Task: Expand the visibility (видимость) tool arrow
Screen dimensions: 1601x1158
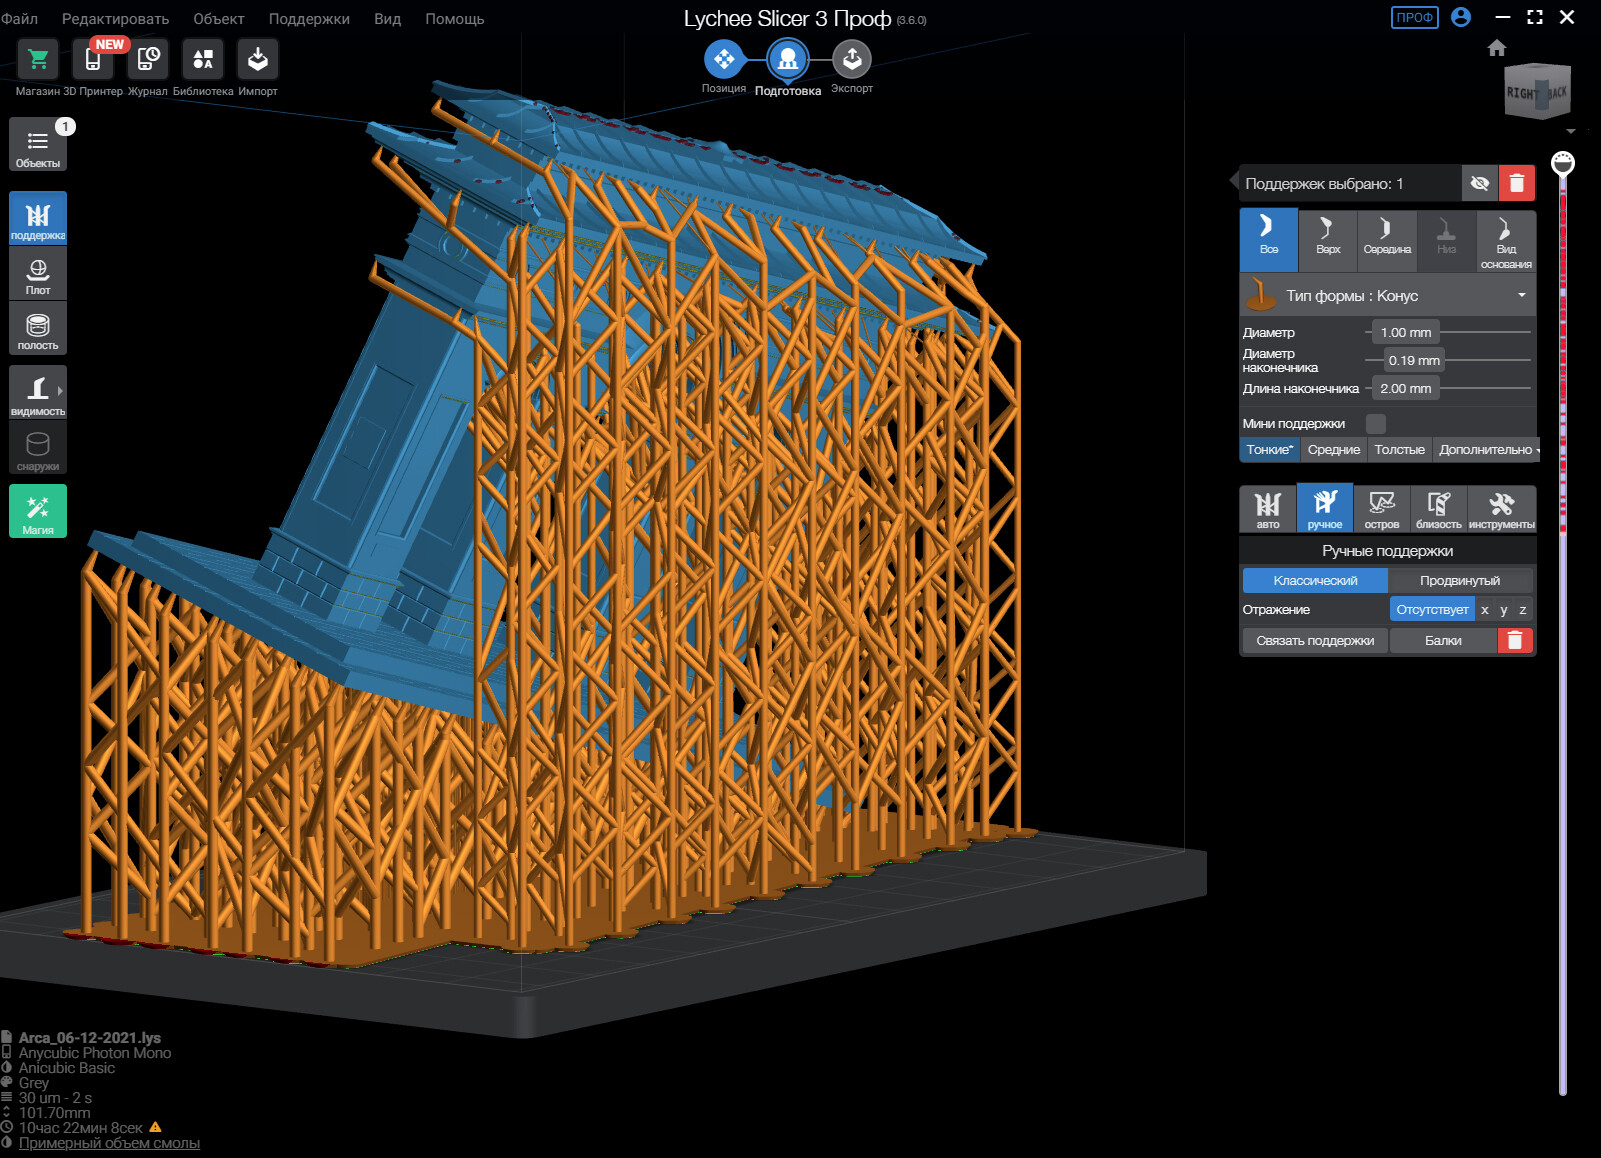Action: 60,391
